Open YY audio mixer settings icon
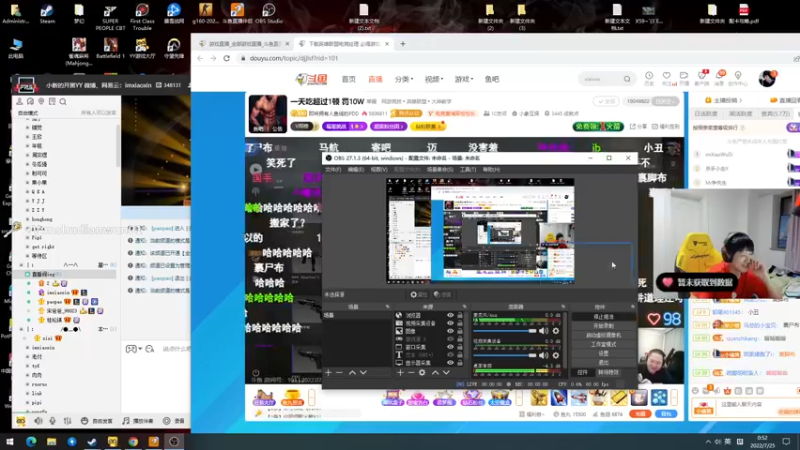The width and height of the screenshot is (800, 450). pyautogui.click(x=67, y=421)
